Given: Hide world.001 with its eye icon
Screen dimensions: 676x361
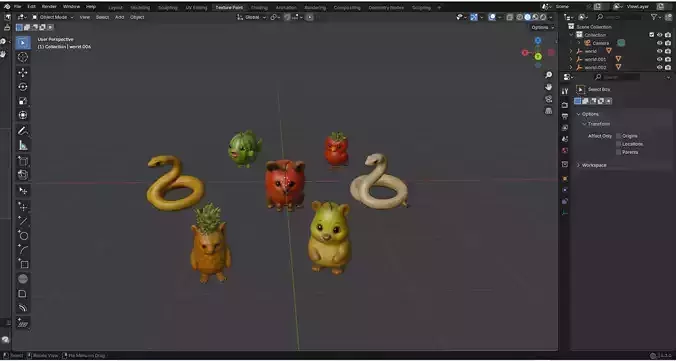Looking at the screenshot, I should [x=660, y=59].
